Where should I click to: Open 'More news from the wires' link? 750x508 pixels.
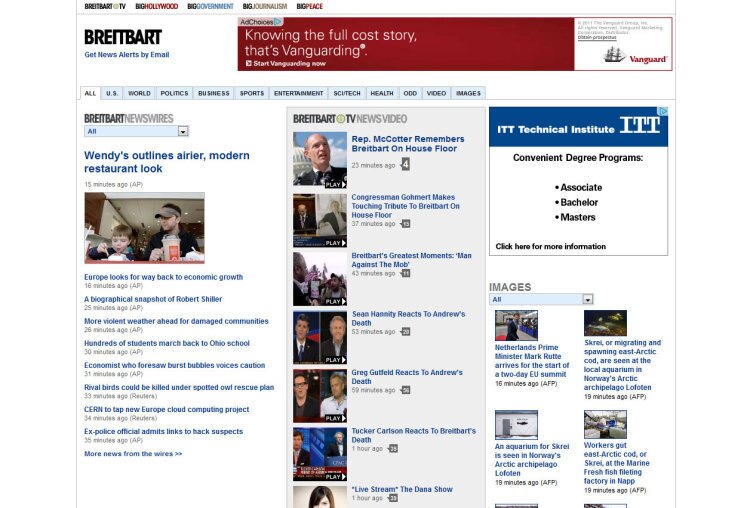pos(133,453)
